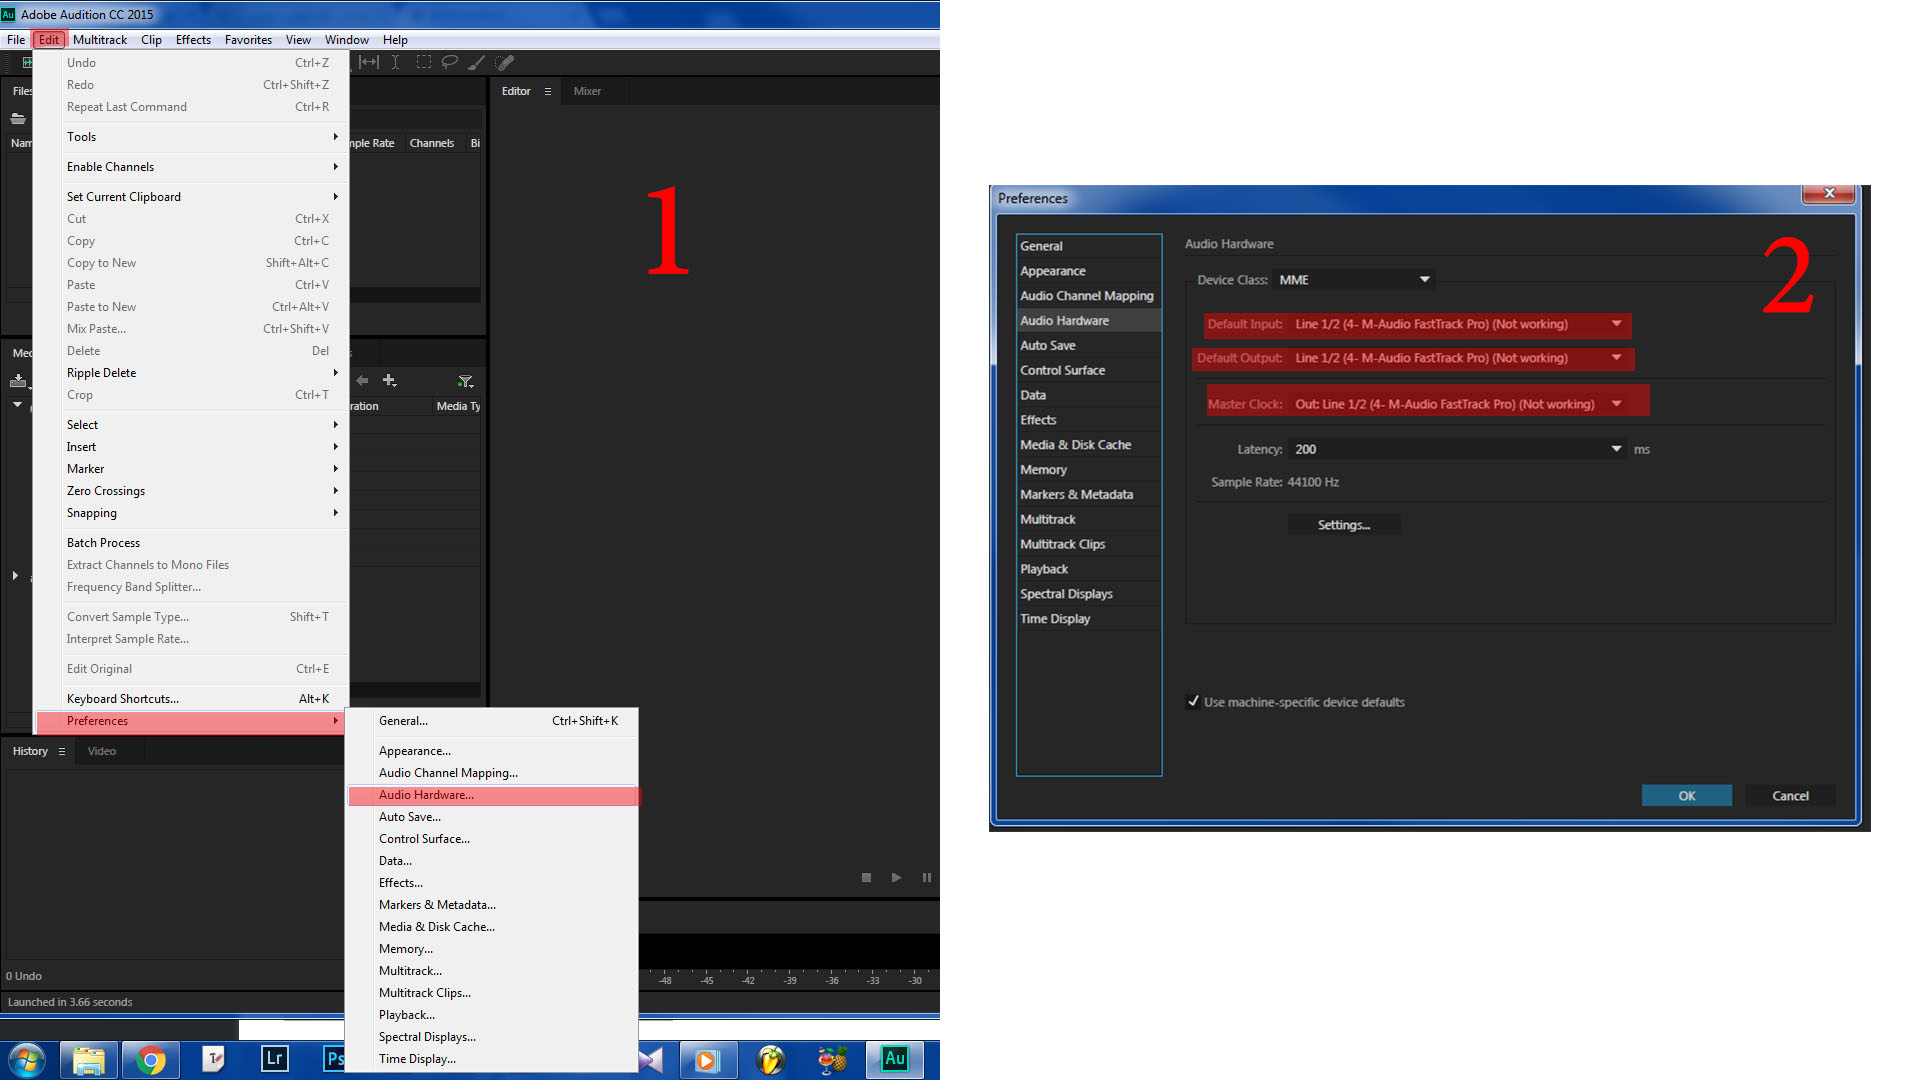Open the Master Clock dropdown
Image resolution: width=1914 pixels, height=1080 pixels.
pyautogui.click(x=1458, y=404)
